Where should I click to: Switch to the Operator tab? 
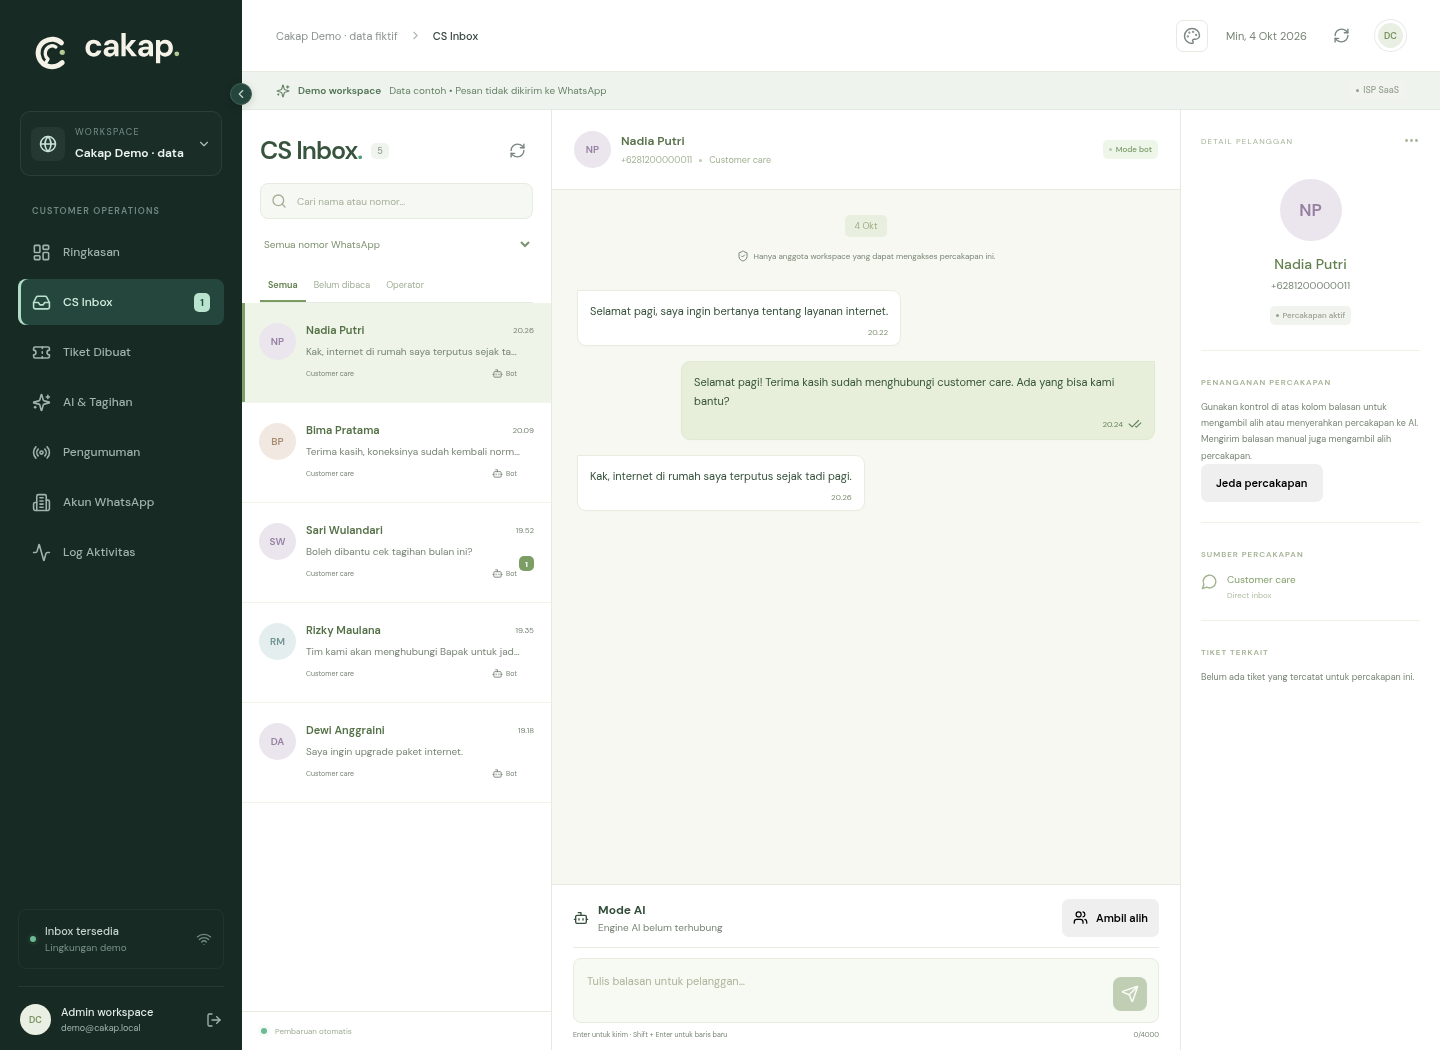point(405,285)
